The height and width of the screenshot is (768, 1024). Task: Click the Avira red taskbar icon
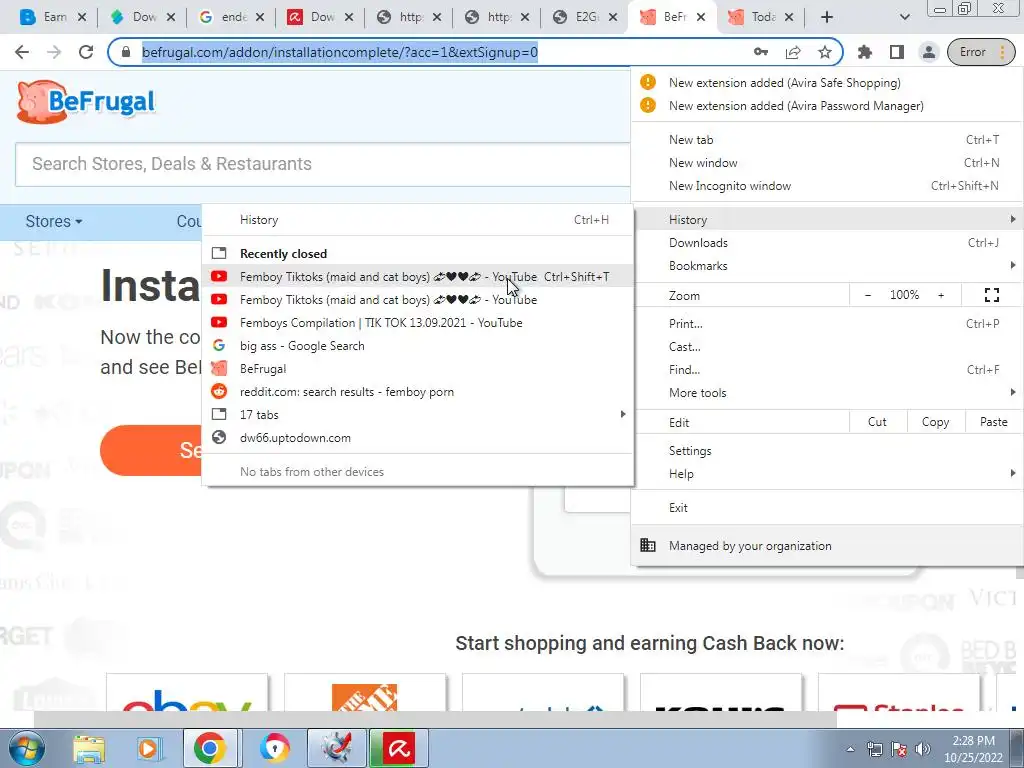399,748
